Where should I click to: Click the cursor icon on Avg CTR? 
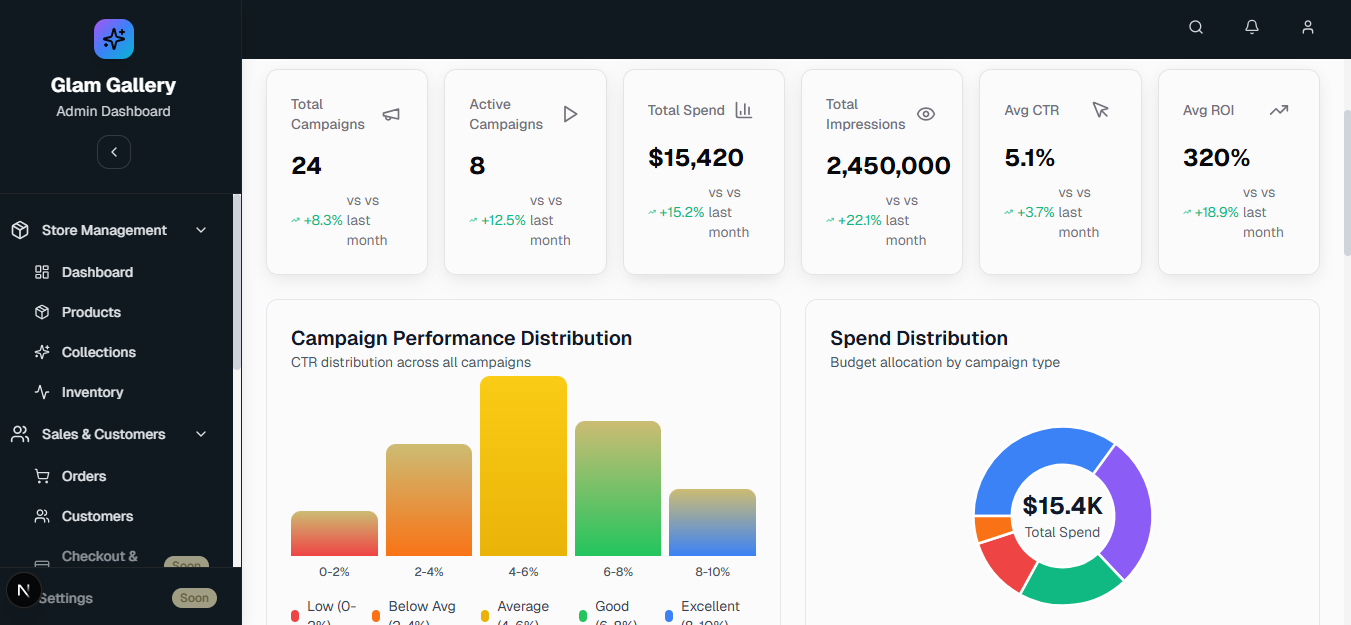1101,110
